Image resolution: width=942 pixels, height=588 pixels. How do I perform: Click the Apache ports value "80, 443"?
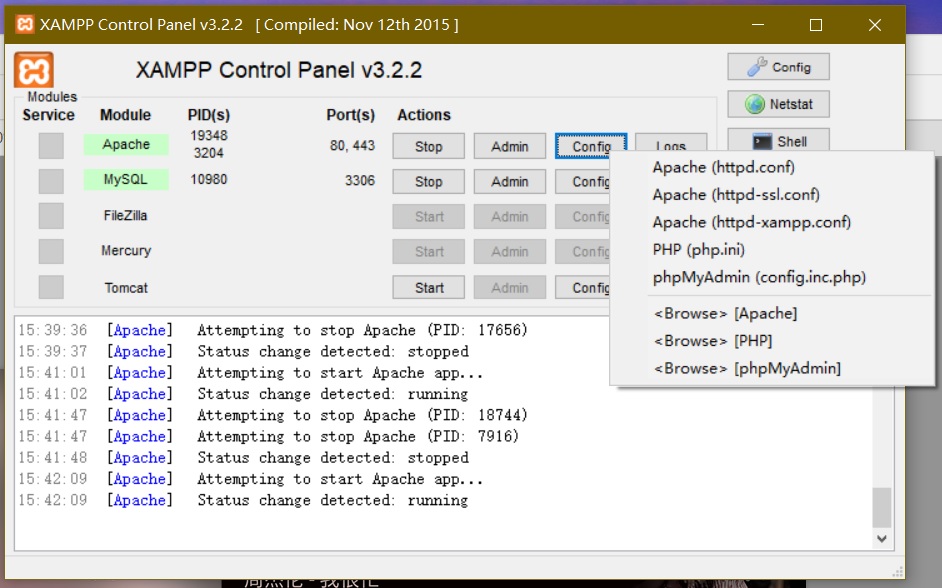click(352, 146)
